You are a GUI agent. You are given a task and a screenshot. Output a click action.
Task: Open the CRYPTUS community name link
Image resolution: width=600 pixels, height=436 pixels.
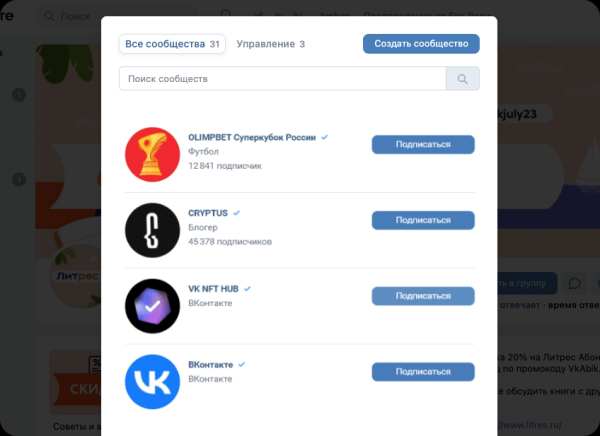click(x=208, y=213)
